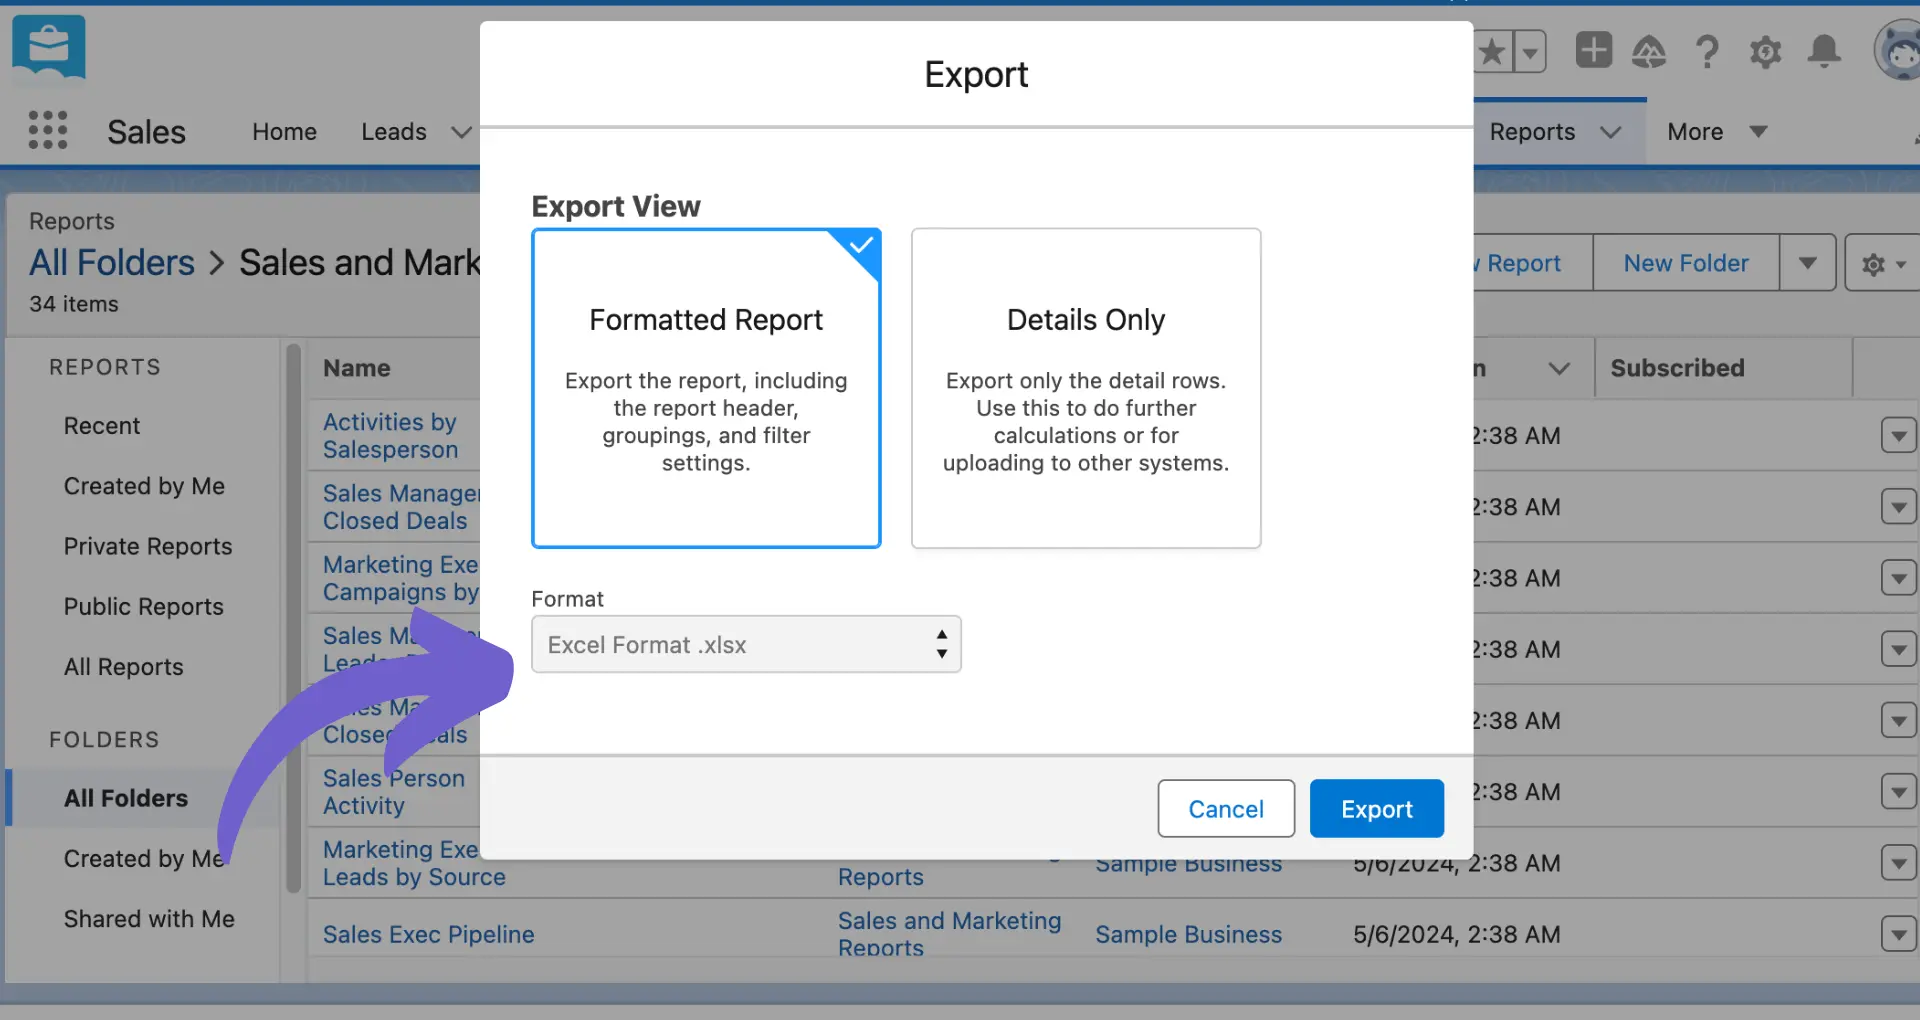Click the Subscribed column header
The height and width of the screenshot is (1020, 1920).
1677,368
